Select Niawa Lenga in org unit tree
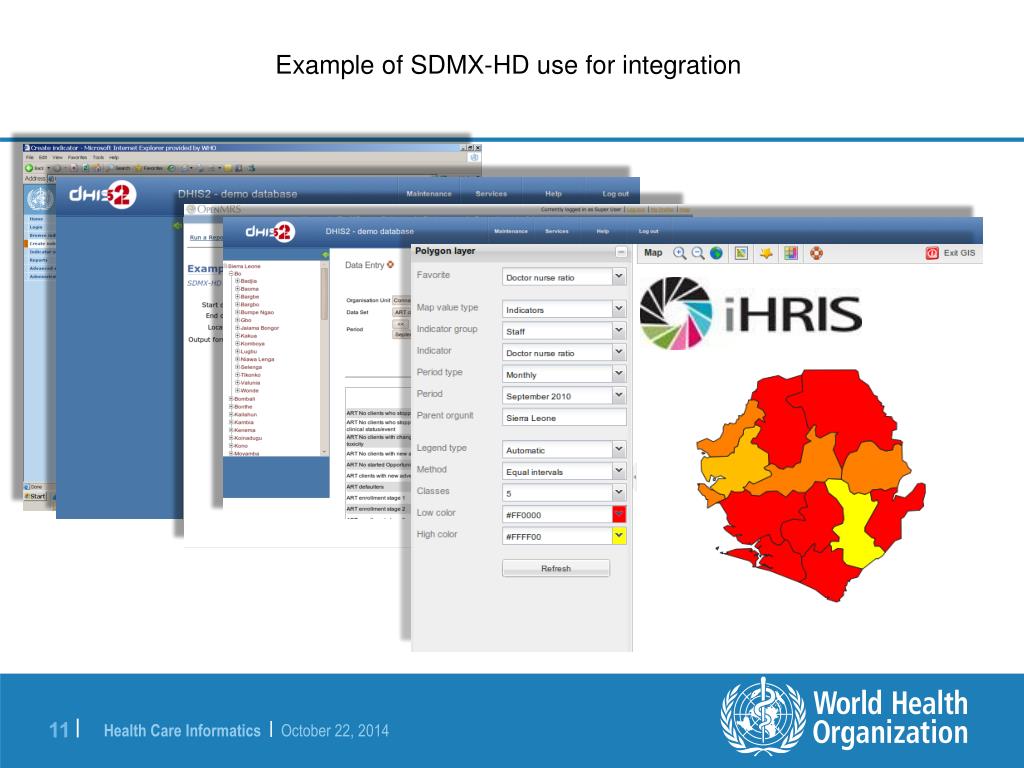The height and width of the screenshot is (768, 1024). click(x=257, y=359)
